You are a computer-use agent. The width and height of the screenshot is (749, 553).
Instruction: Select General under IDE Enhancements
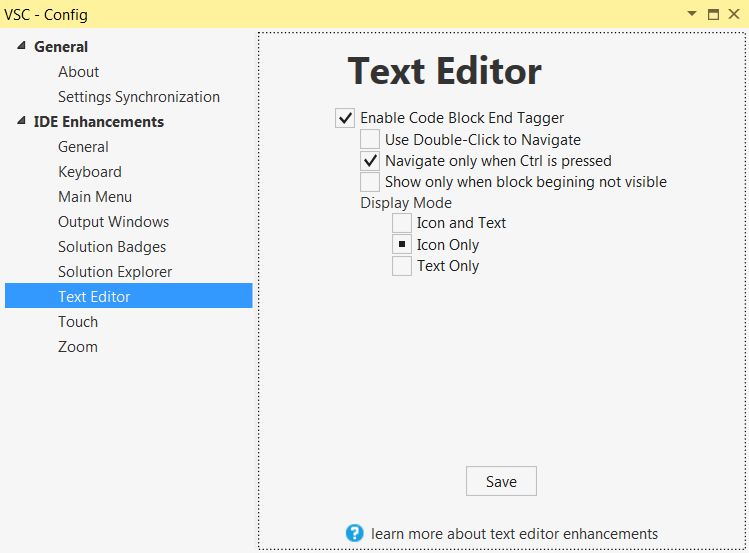83,147
